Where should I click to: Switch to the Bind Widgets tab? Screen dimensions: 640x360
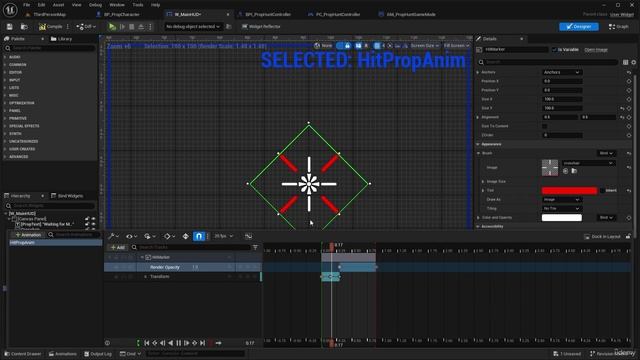tap(67, 196)
